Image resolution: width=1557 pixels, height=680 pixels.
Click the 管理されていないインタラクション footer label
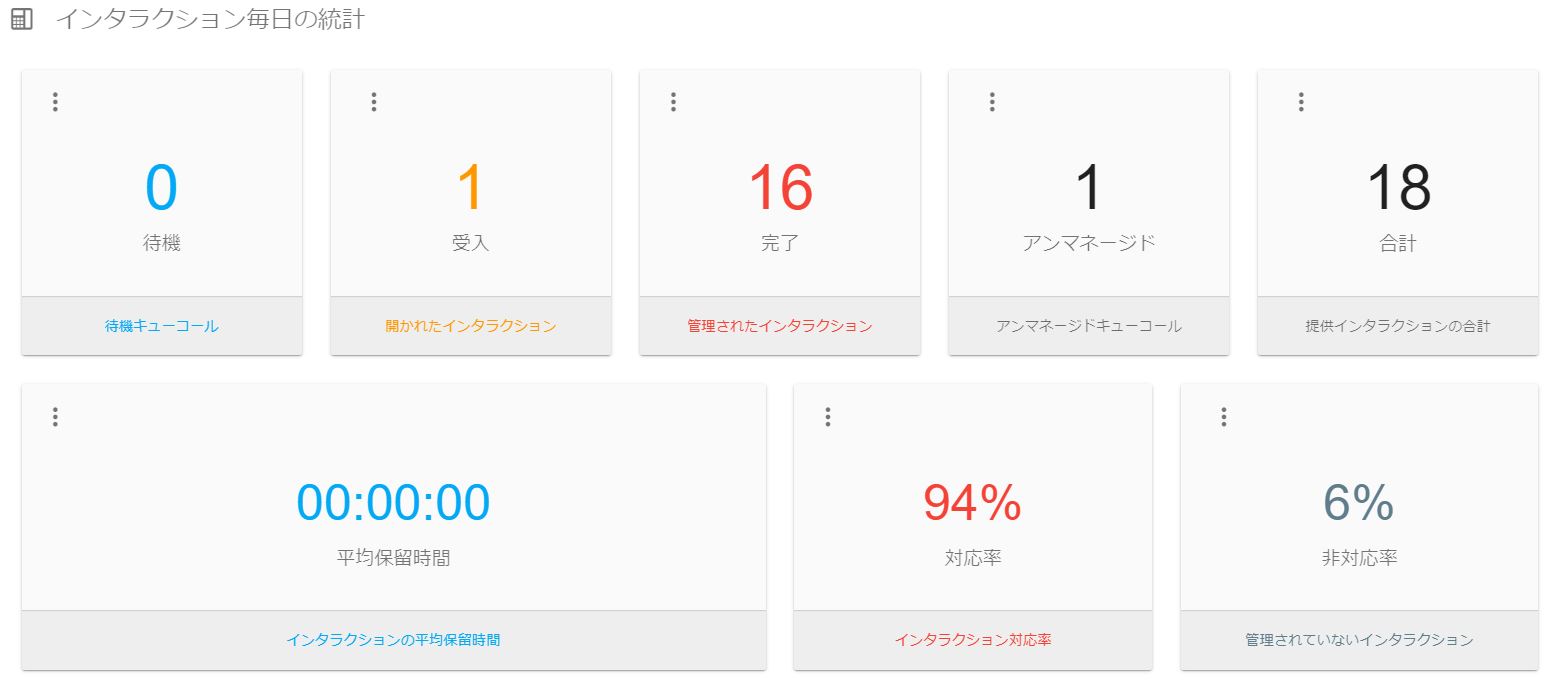1359,640
